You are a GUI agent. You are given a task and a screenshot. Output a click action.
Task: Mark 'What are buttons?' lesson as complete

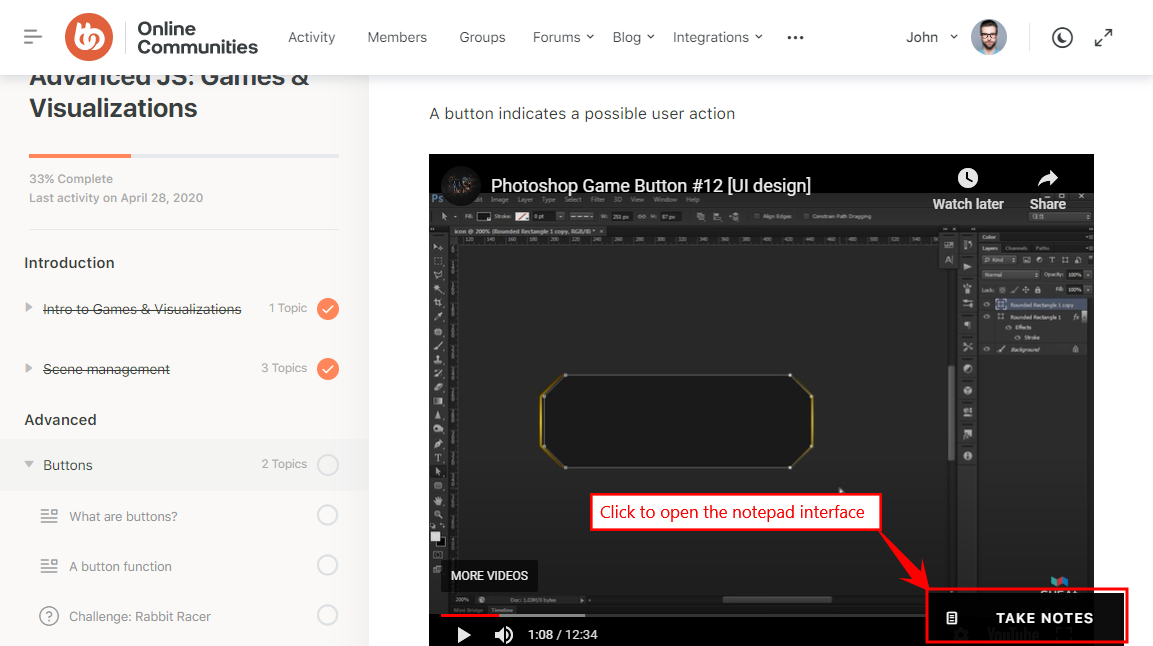pos(327,514)
